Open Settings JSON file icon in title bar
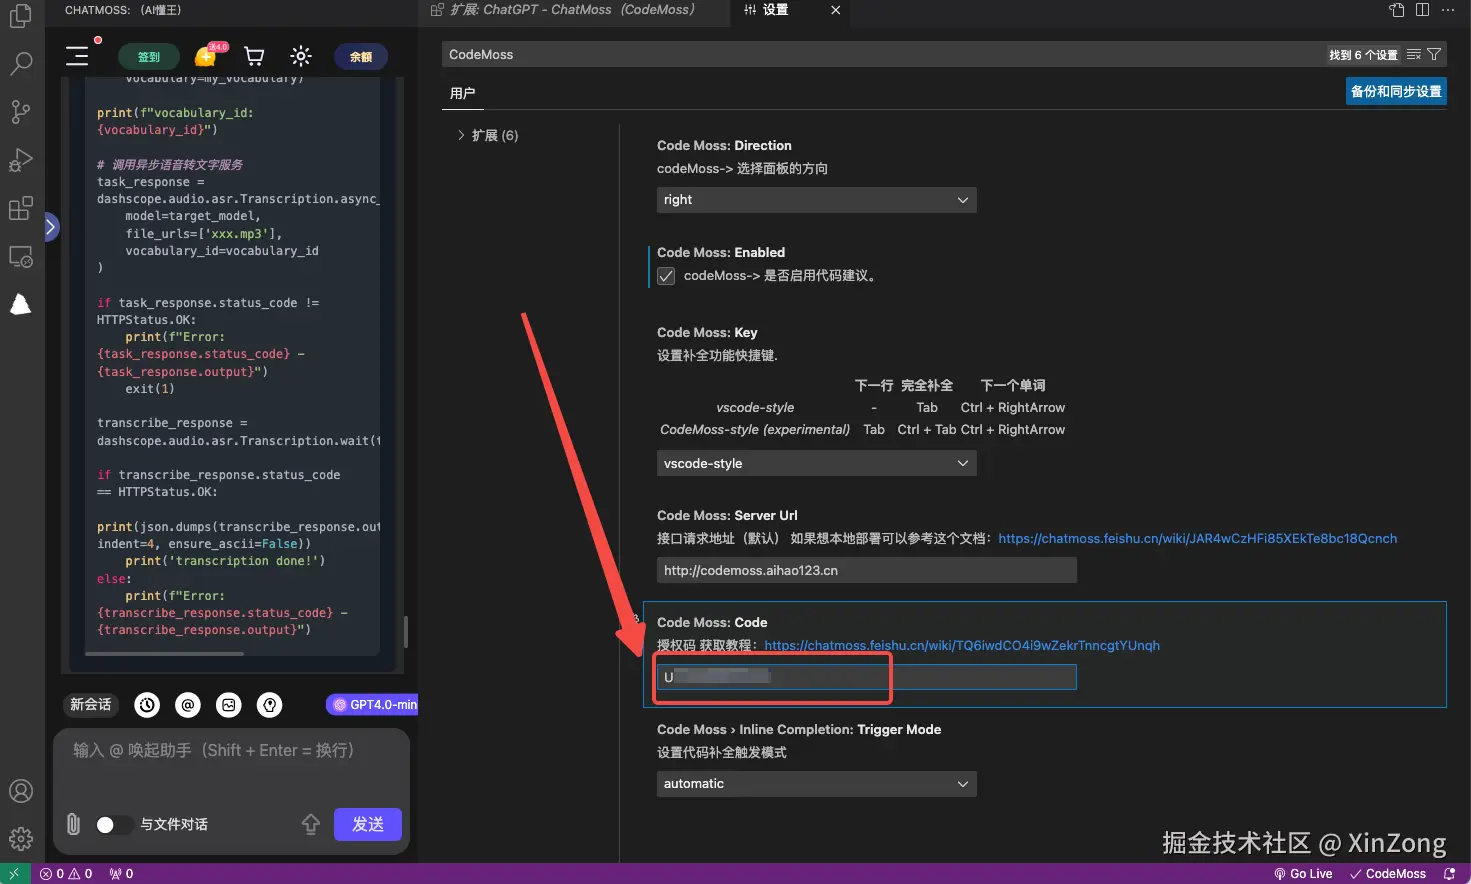Screen dimensions: 1471x884 coord(1397,10)
